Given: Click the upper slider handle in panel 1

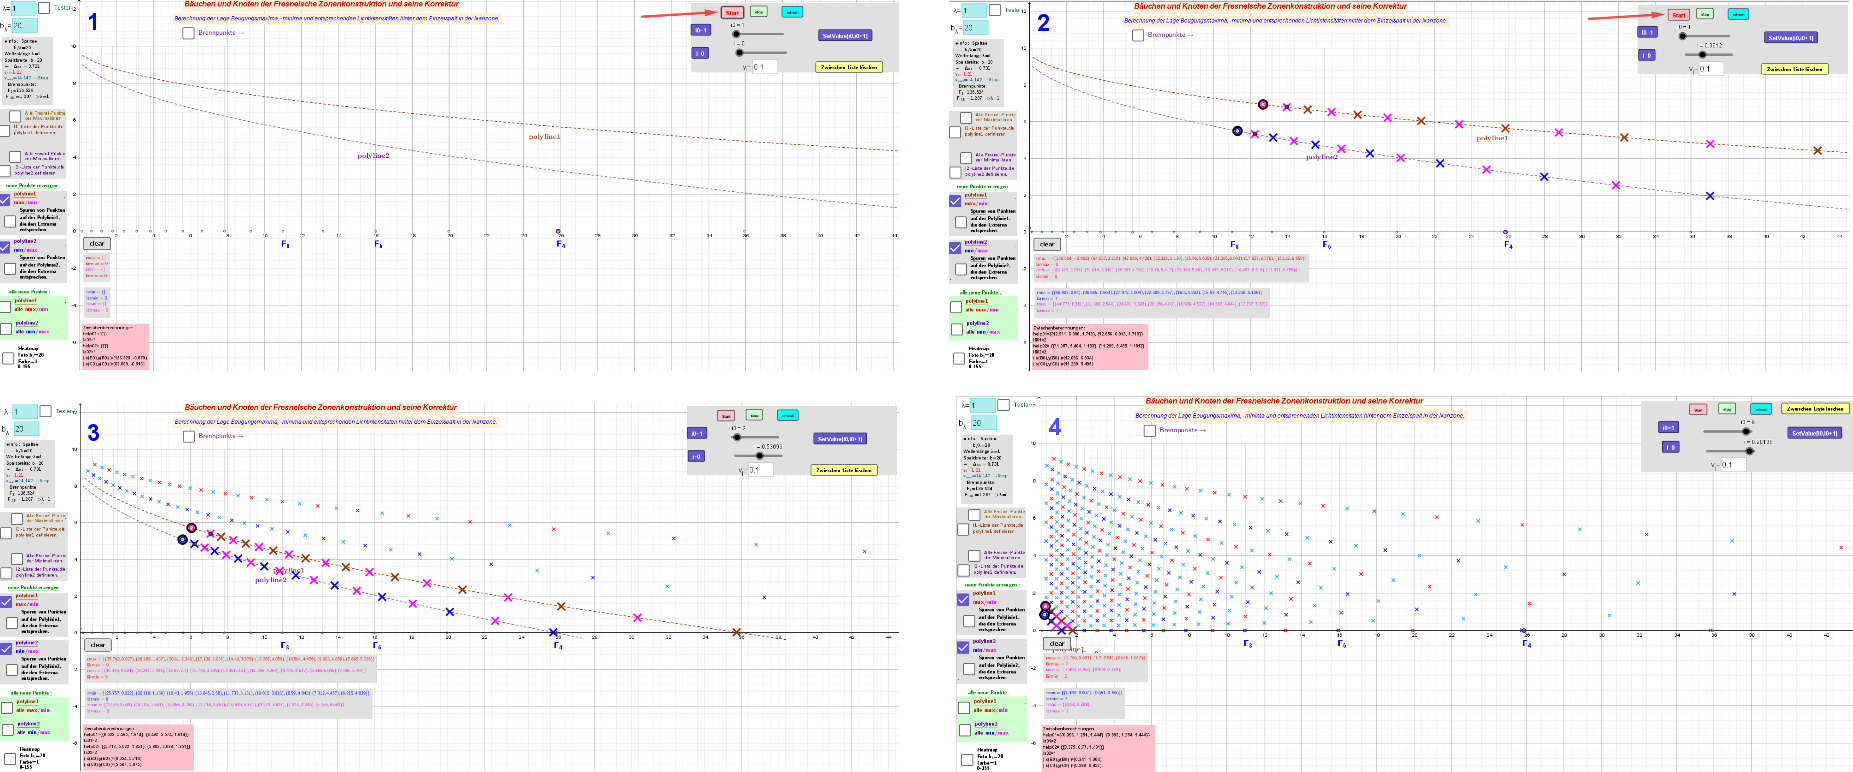Looking at the screenshot, I should point(737,34).
